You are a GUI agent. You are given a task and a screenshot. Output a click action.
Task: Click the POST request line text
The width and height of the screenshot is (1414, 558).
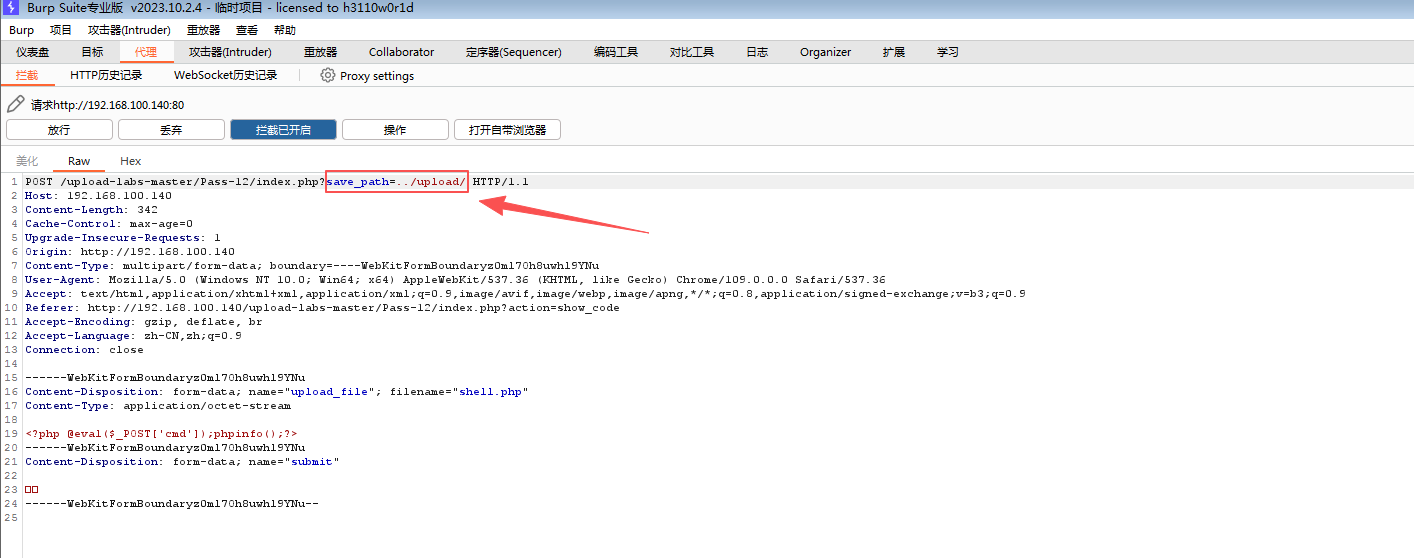(x=277, y=182)
